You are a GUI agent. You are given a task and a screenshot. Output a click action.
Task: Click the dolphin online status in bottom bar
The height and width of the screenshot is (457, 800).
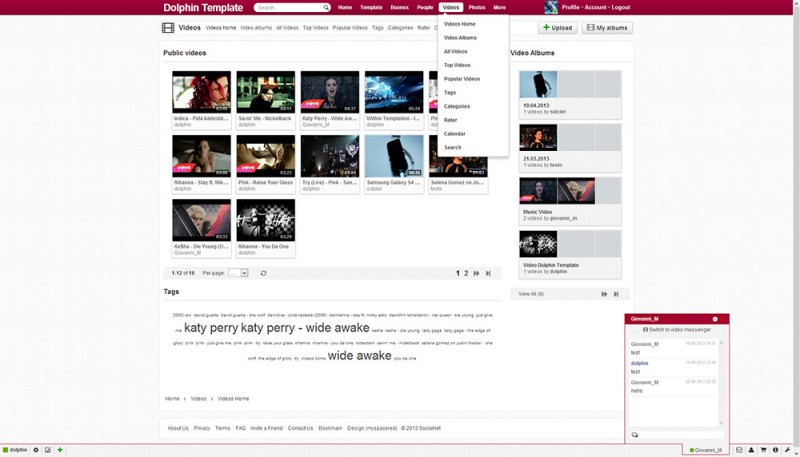[x=15, y=450]
